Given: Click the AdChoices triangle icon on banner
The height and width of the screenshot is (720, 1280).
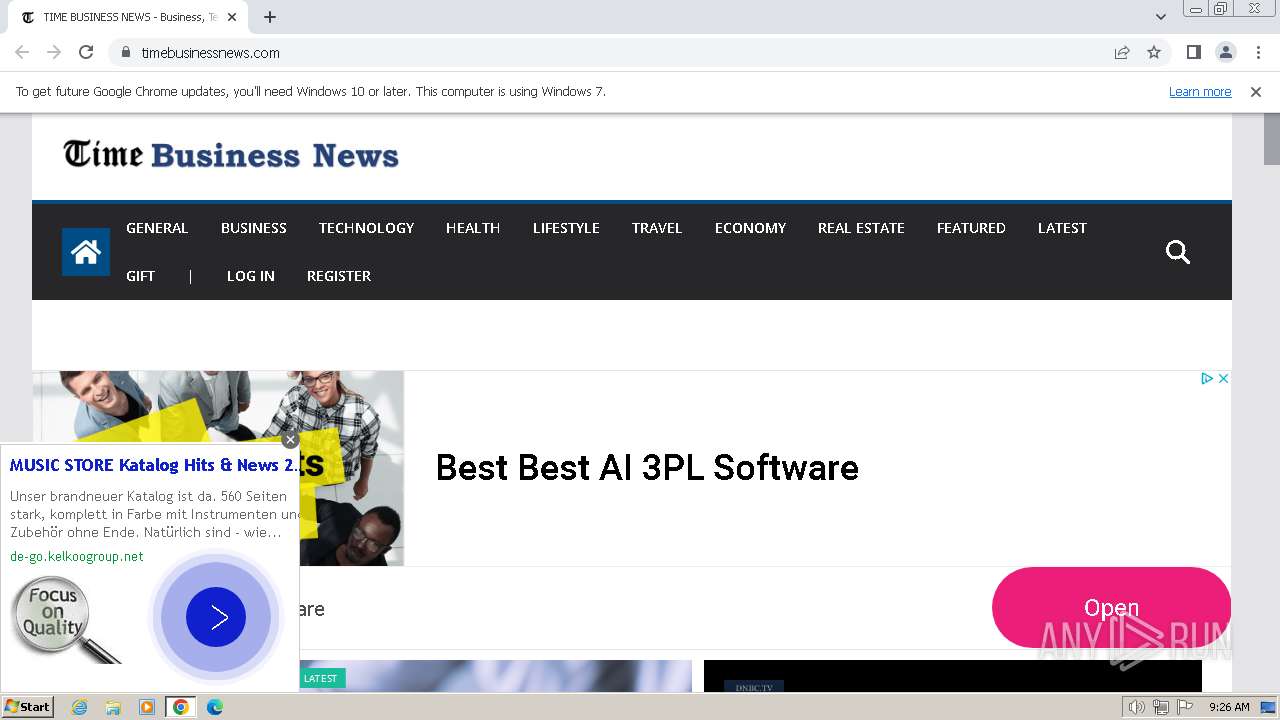Looking at the screenshot, I should [x=1207, y=378].
